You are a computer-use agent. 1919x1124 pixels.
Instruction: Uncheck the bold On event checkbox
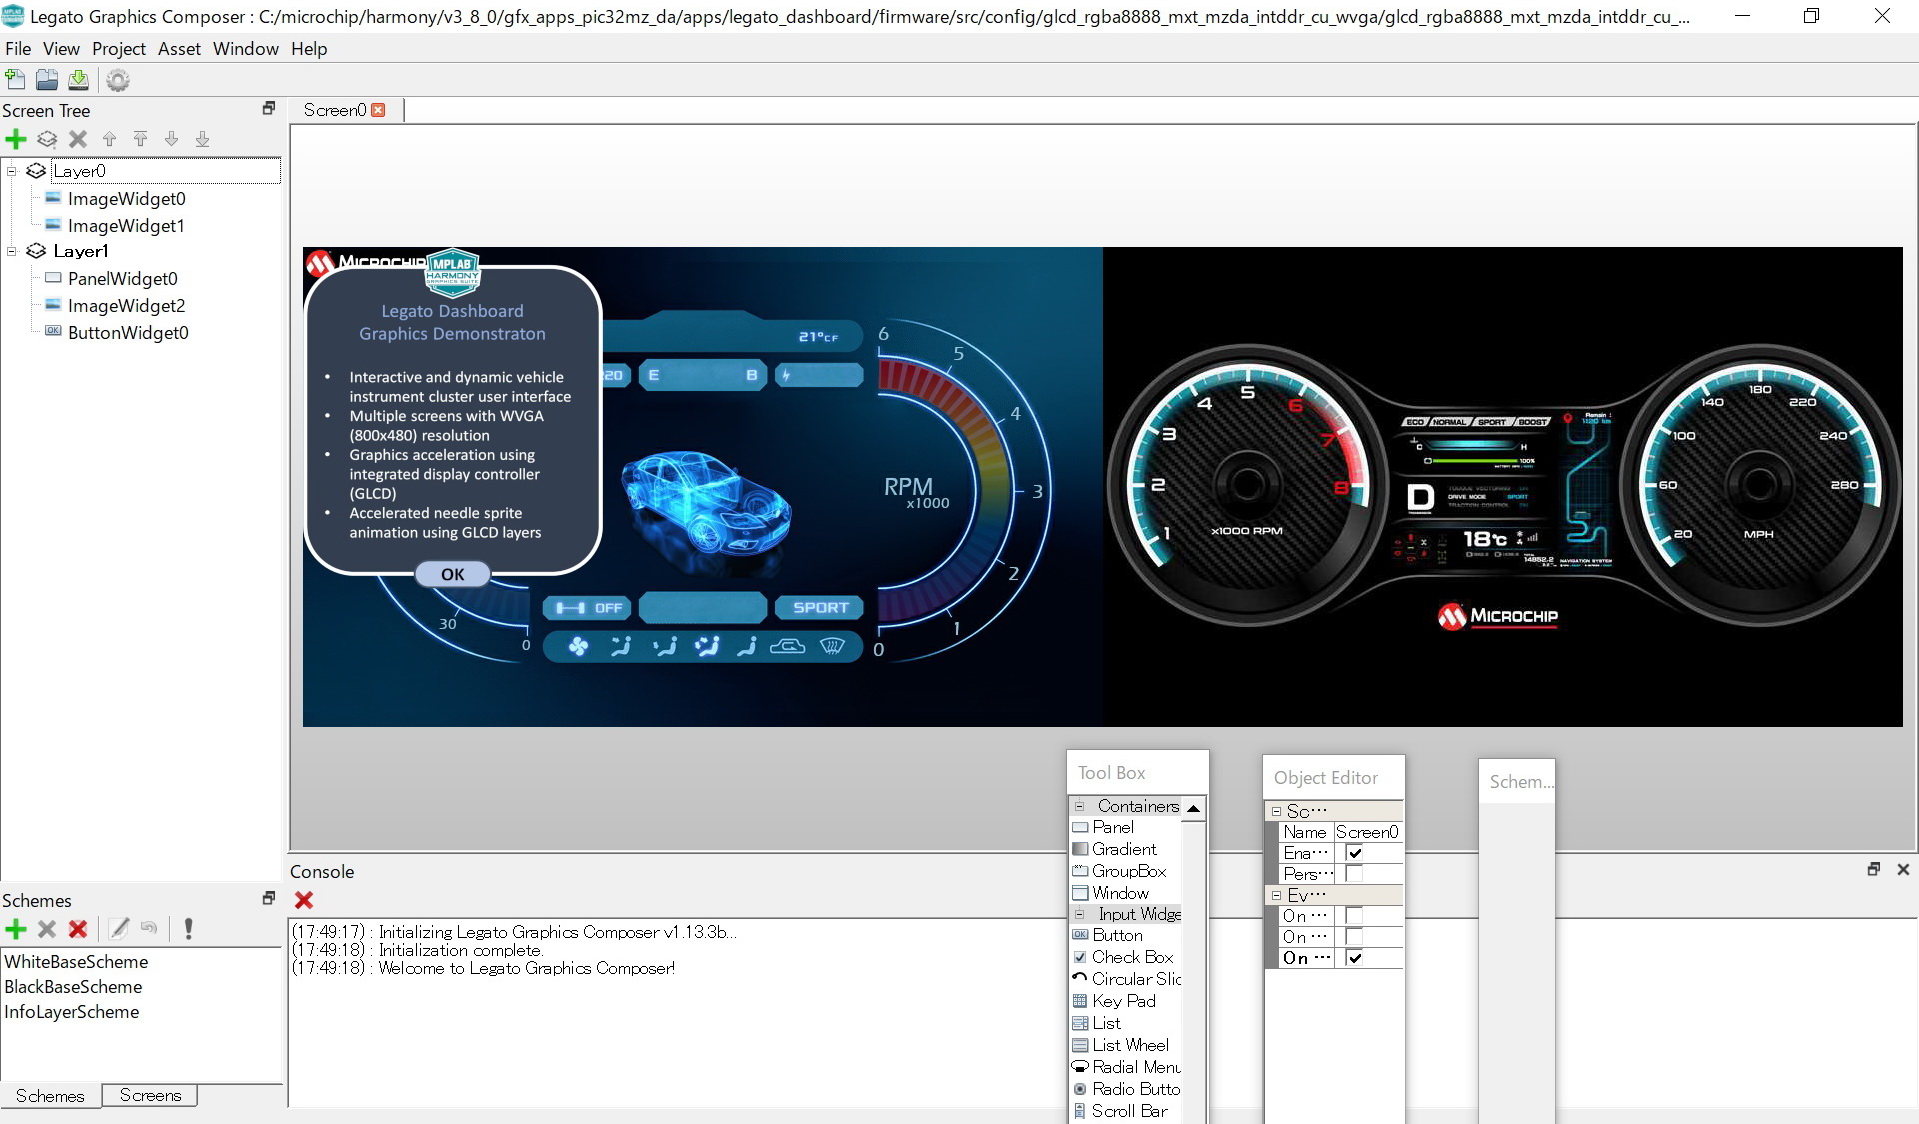[1354, 958]
